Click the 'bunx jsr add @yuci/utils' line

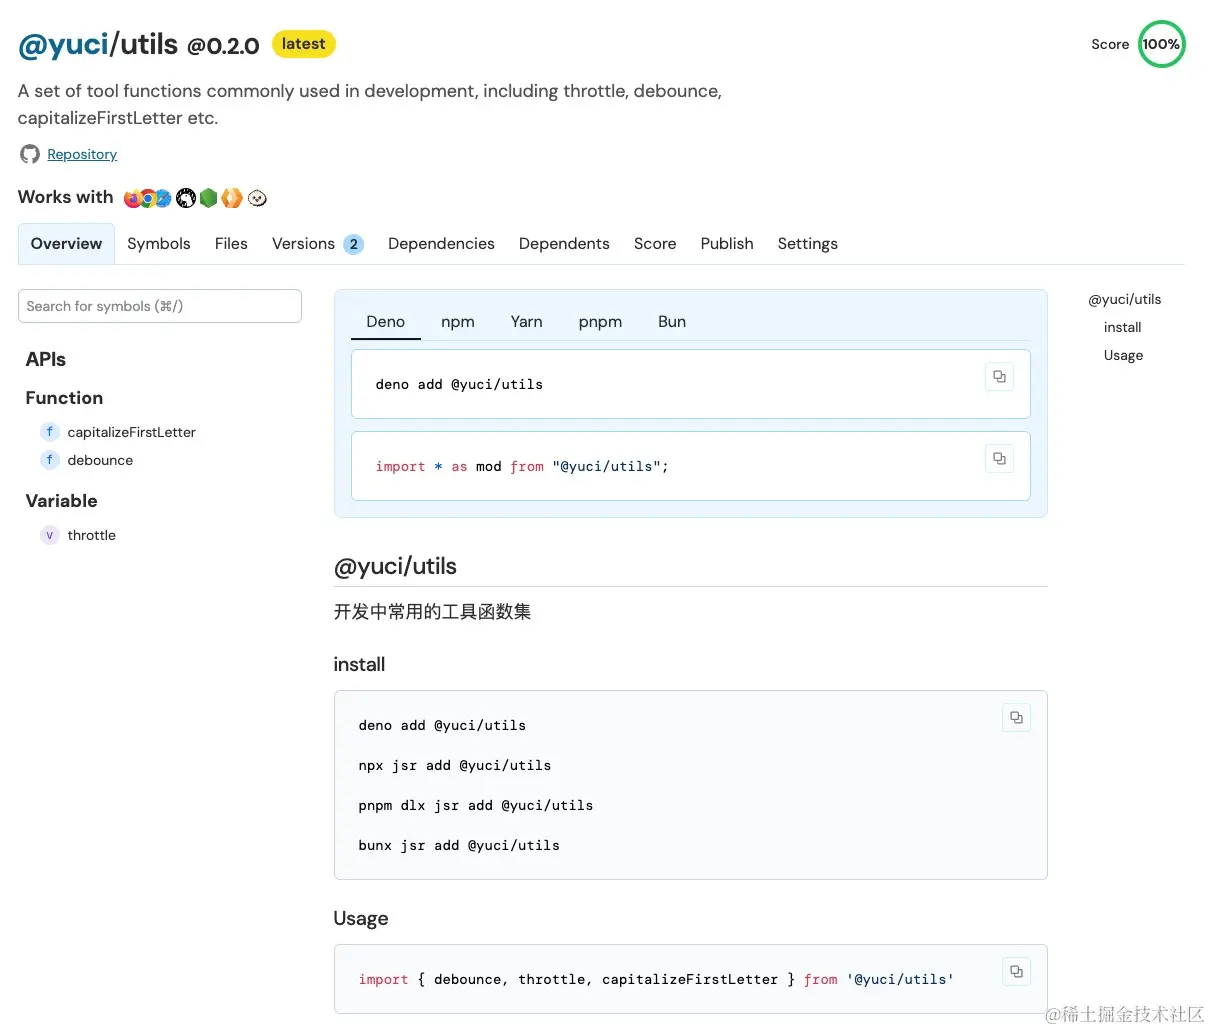click(x=459, y=846)
